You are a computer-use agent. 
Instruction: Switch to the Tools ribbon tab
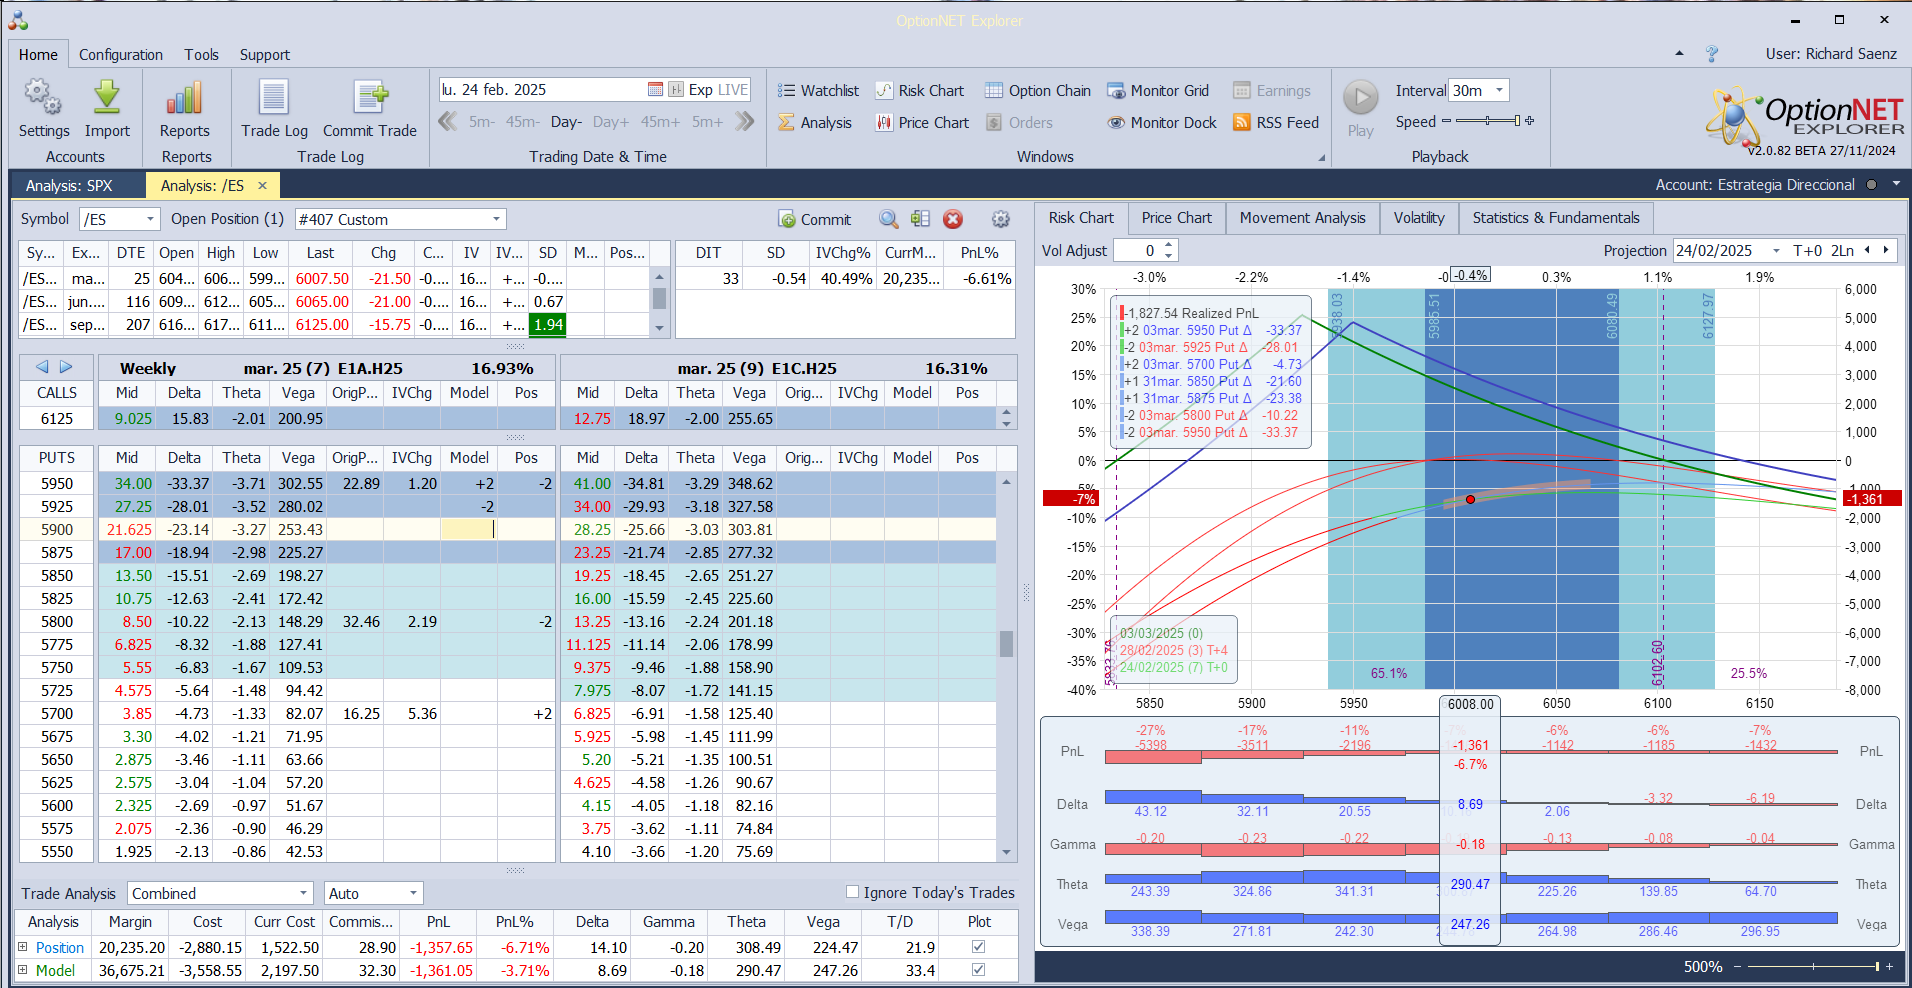(201, 55)
